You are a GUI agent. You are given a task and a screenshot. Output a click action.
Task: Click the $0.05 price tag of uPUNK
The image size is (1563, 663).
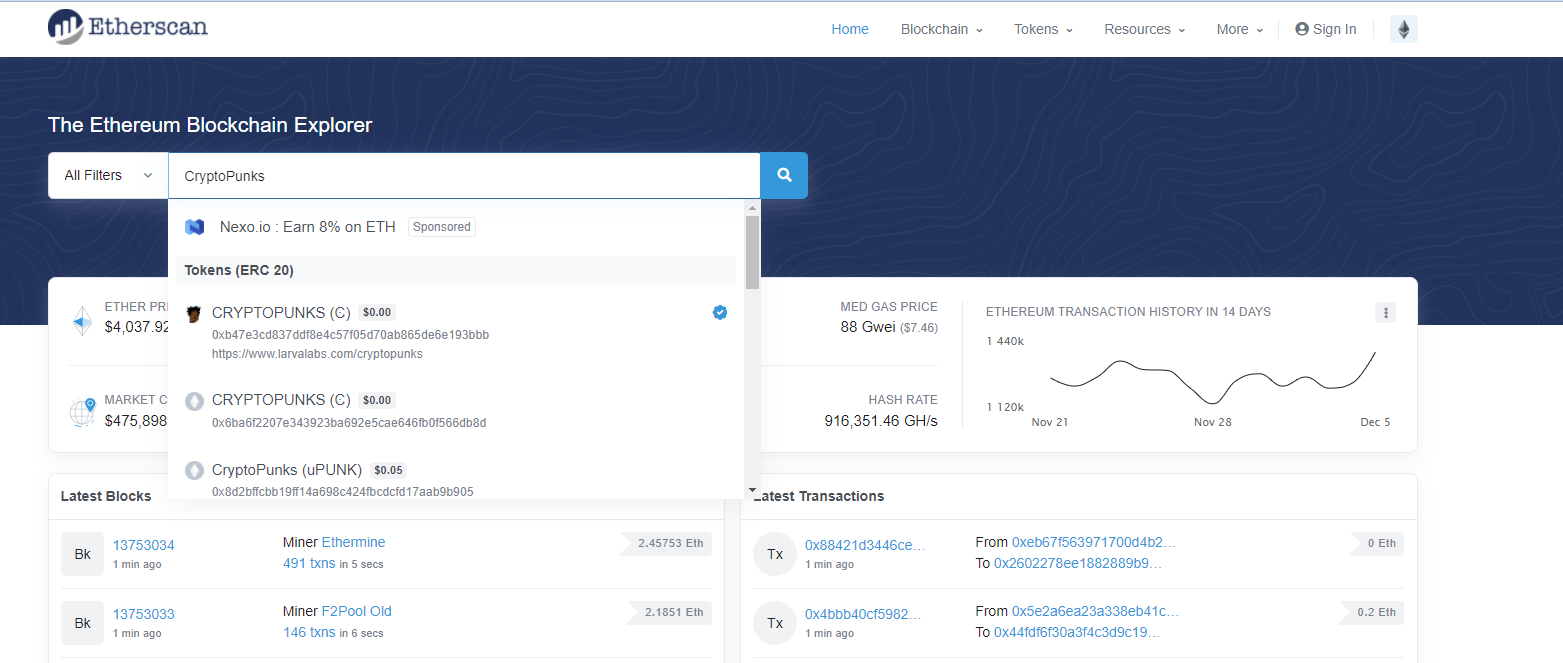[388, 470]
